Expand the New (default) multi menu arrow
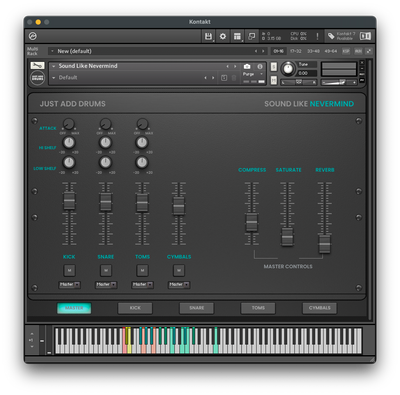Screen dimensions: 400x395 52,51
